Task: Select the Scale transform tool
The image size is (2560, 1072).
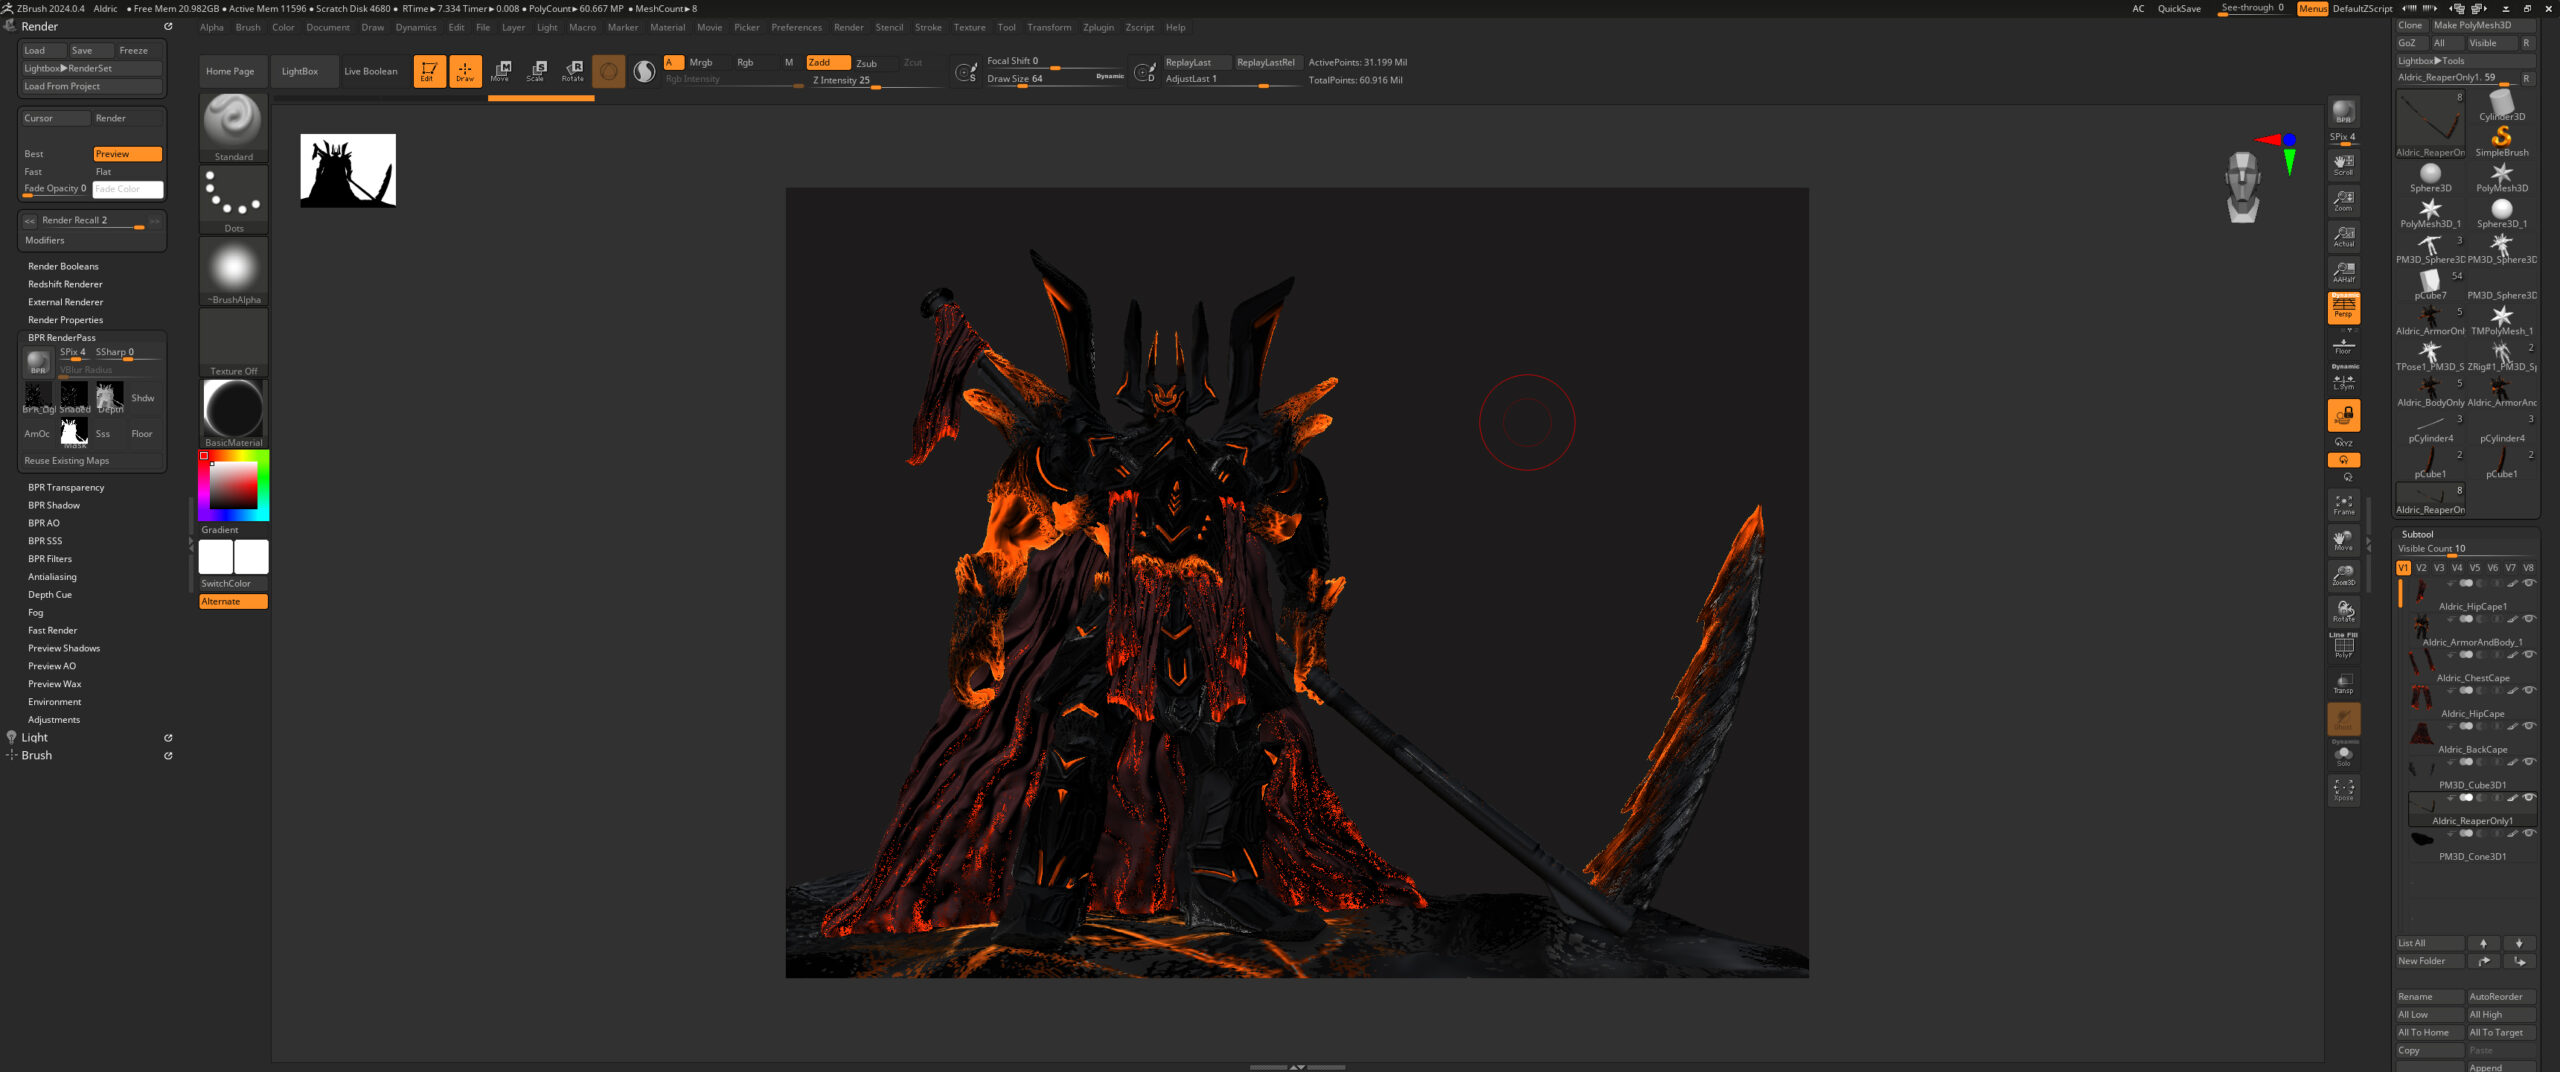Action: (x=537, y=70)
